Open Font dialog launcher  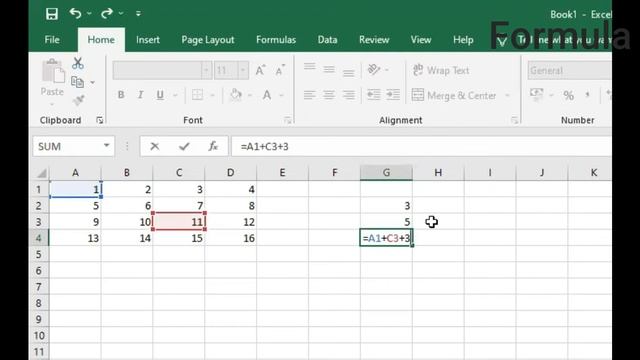(288, 120)
